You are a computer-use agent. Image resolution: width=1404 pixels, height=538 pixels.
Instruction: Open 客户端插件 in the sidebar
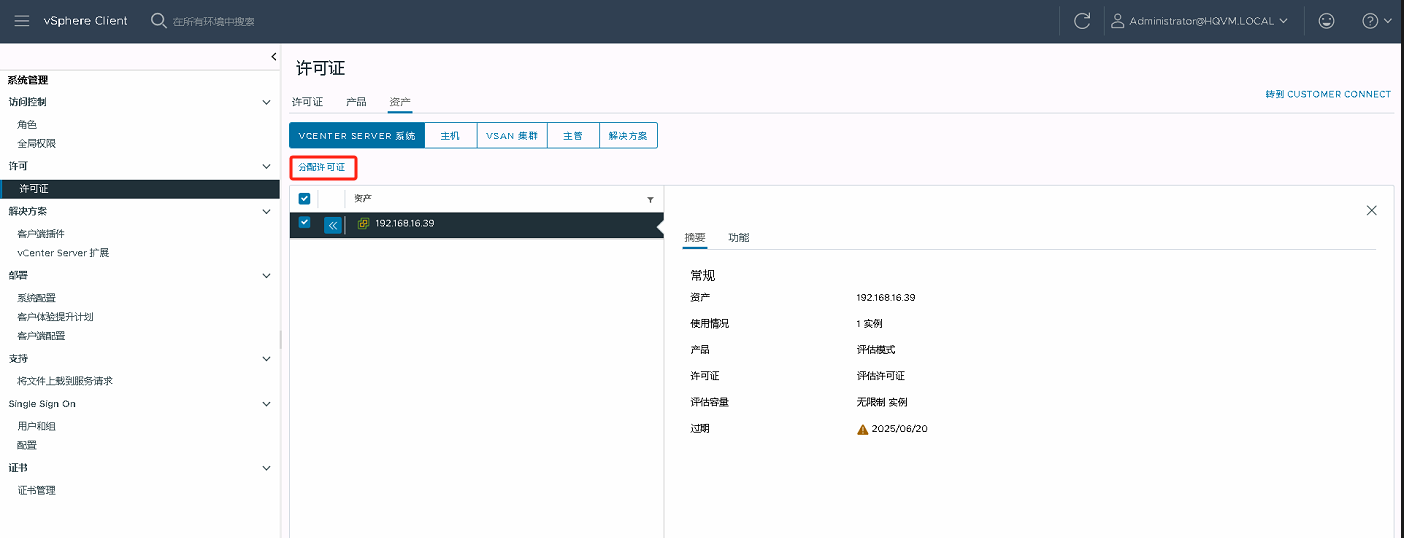41,234
